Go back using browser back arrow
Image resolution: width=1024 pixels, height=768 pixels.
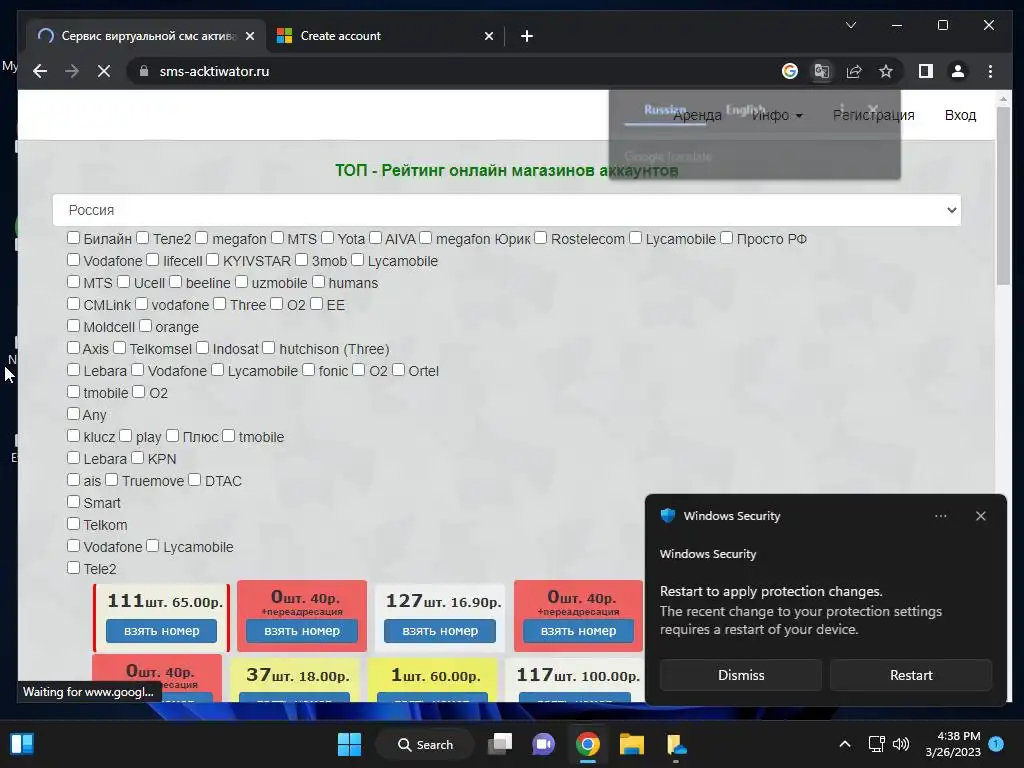(x=40, y=71)
